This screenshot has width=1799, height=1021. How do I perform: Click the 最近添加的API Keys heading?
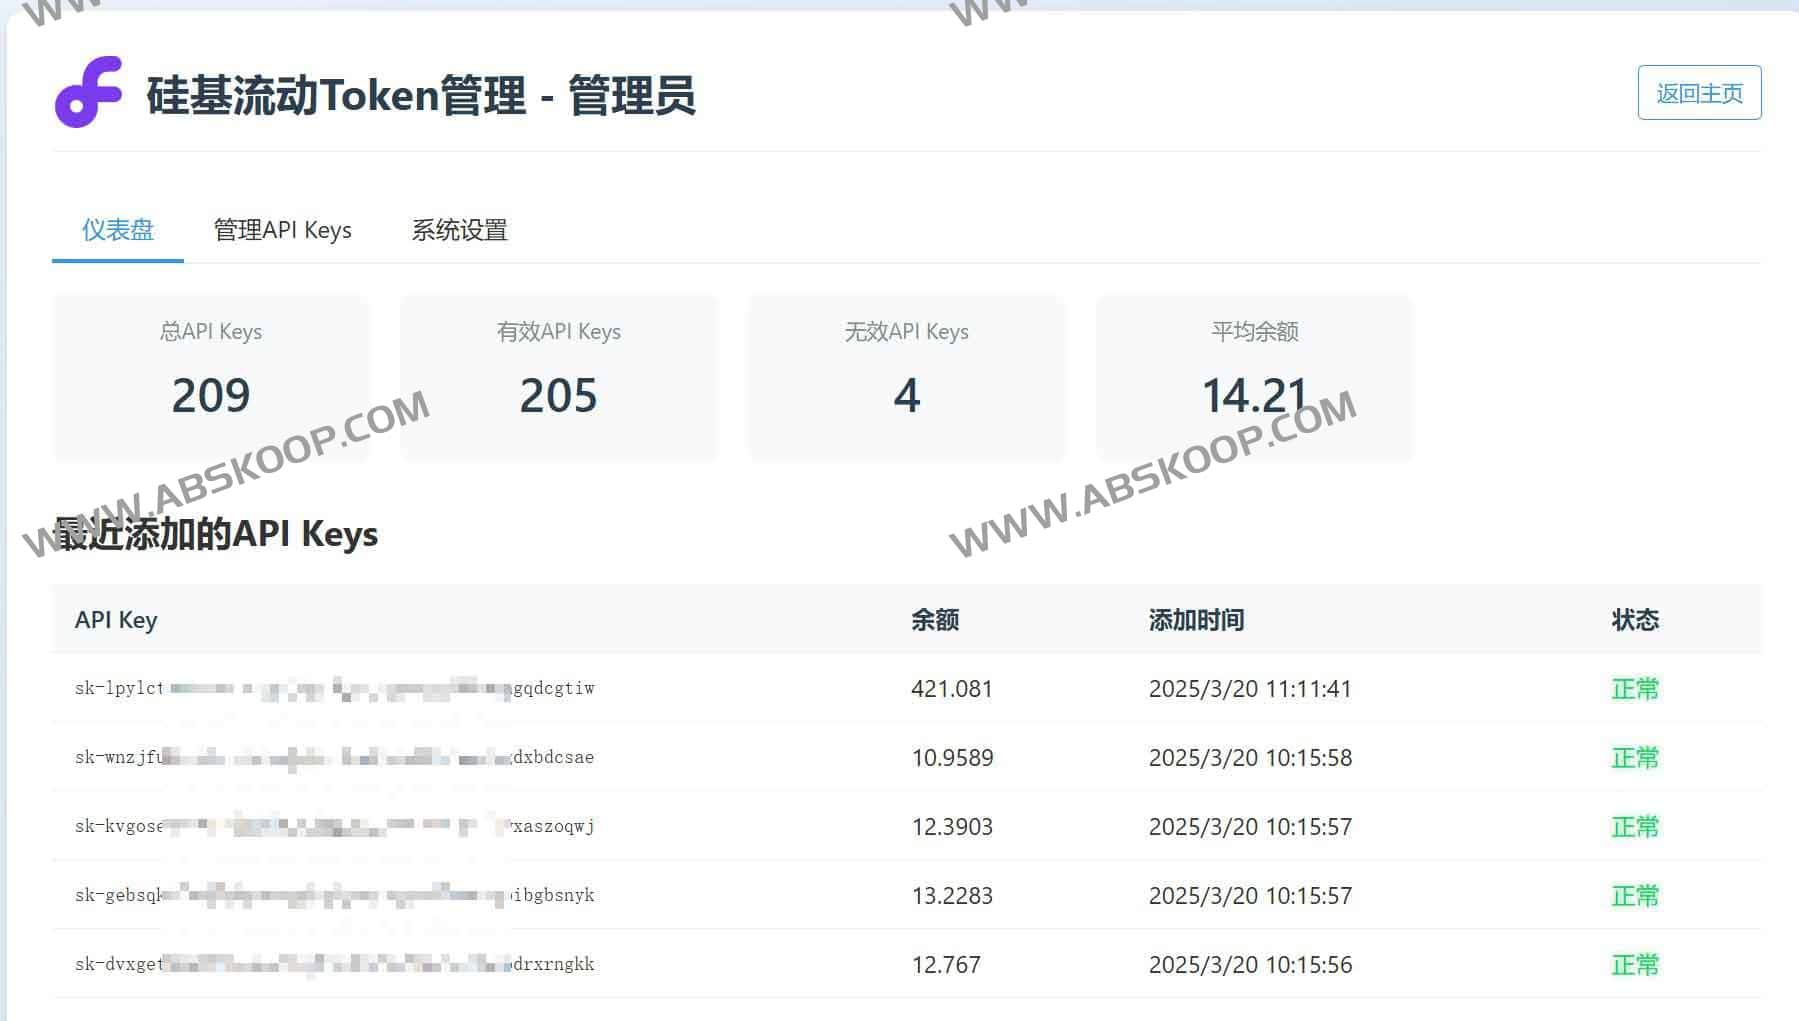216,534
